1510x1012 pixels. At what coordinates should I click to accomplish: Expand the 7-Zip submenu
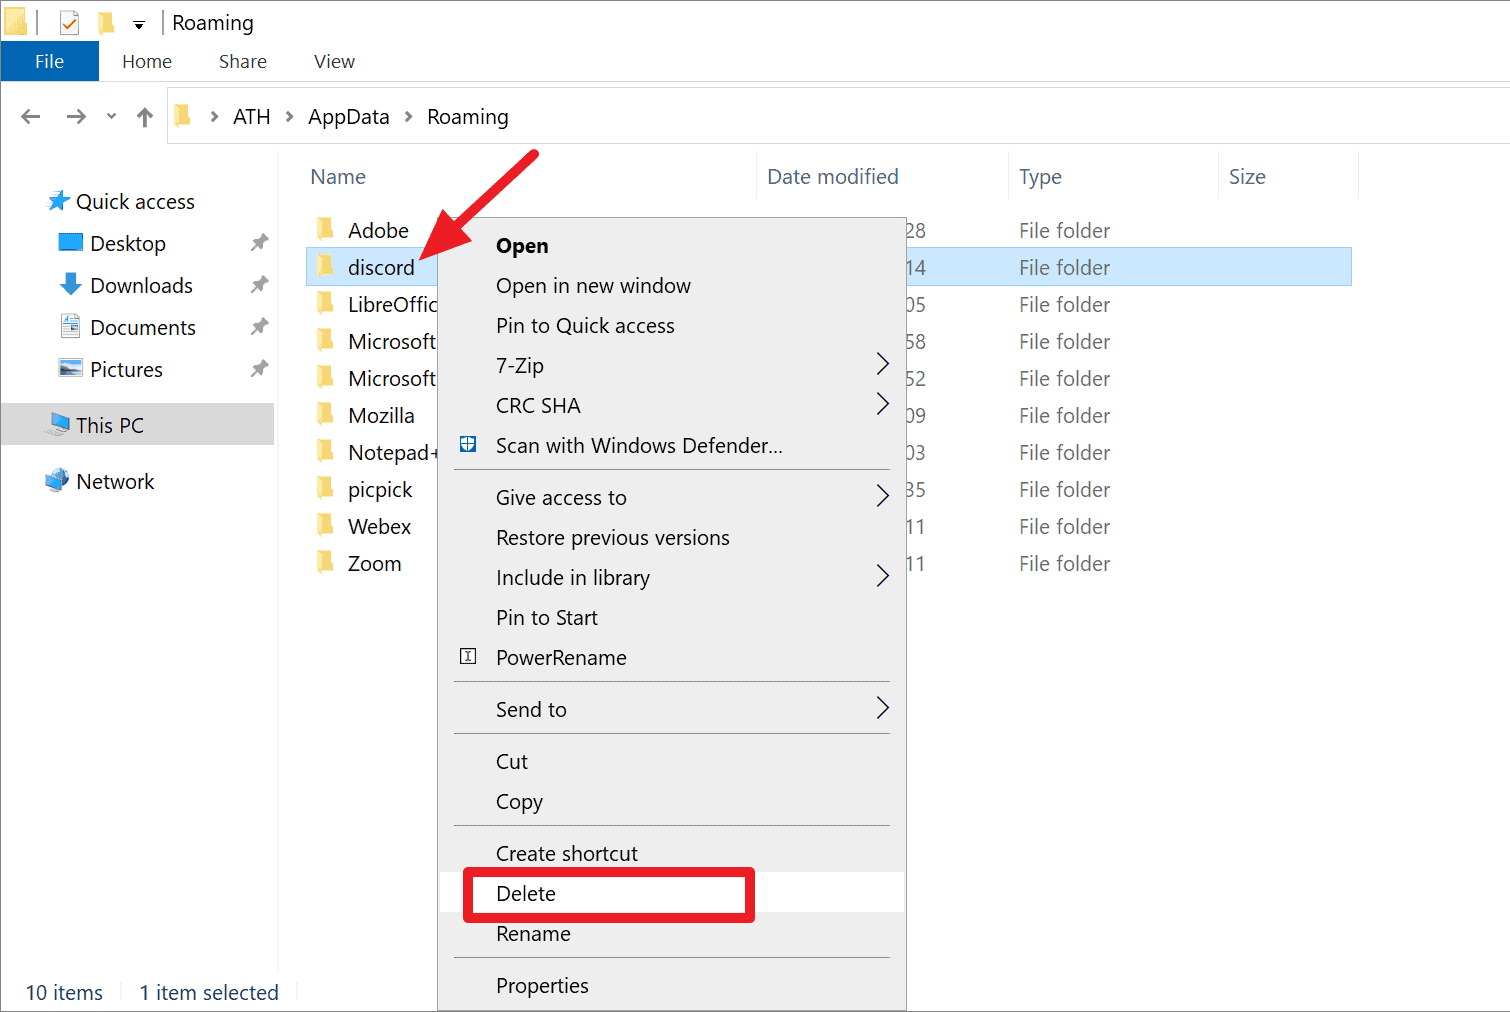click(x=882, y=364)
